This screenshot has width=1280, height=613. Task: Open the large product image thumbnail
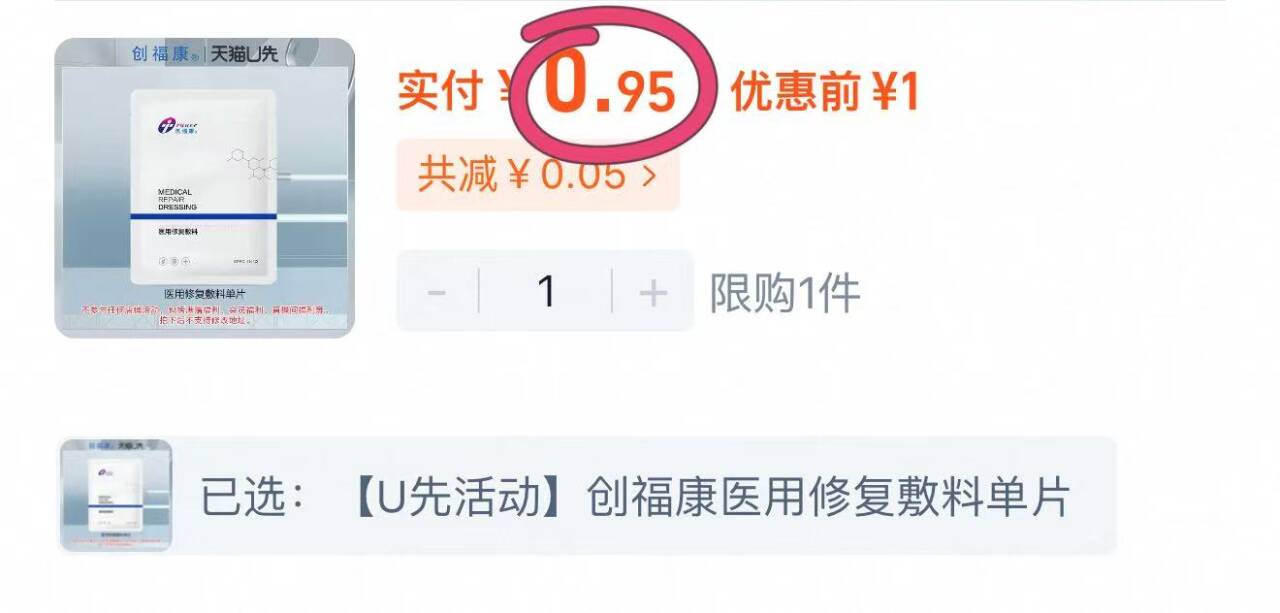point(205,188)
